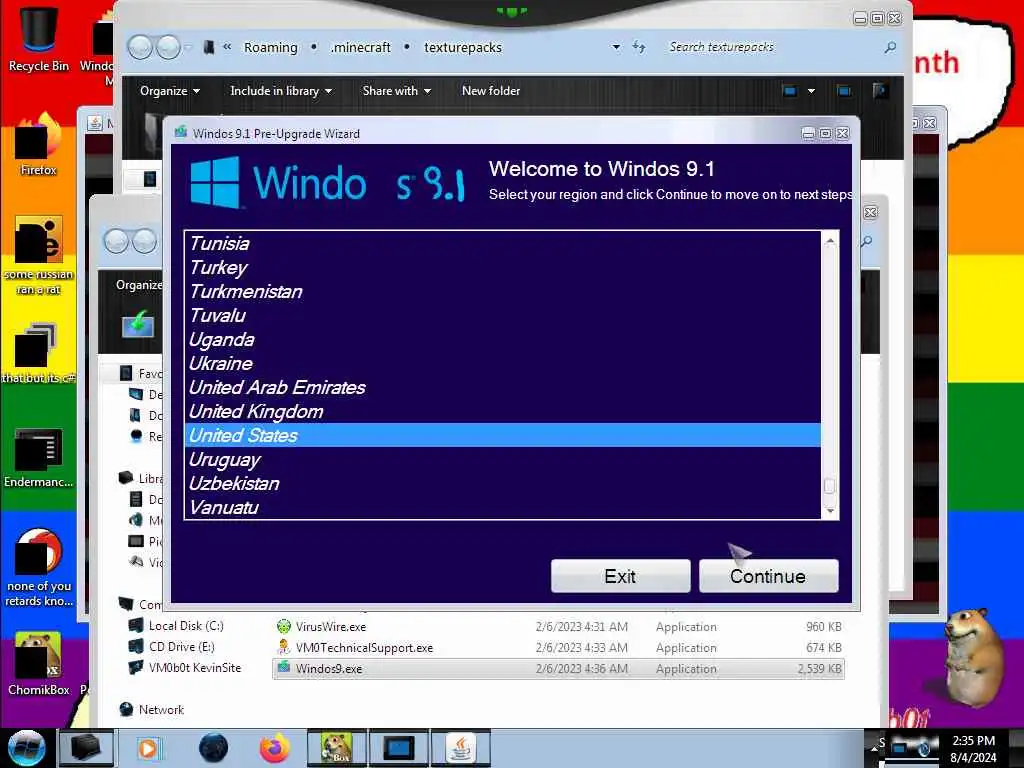Open ChomikBox desktop icon

point(39,663)
